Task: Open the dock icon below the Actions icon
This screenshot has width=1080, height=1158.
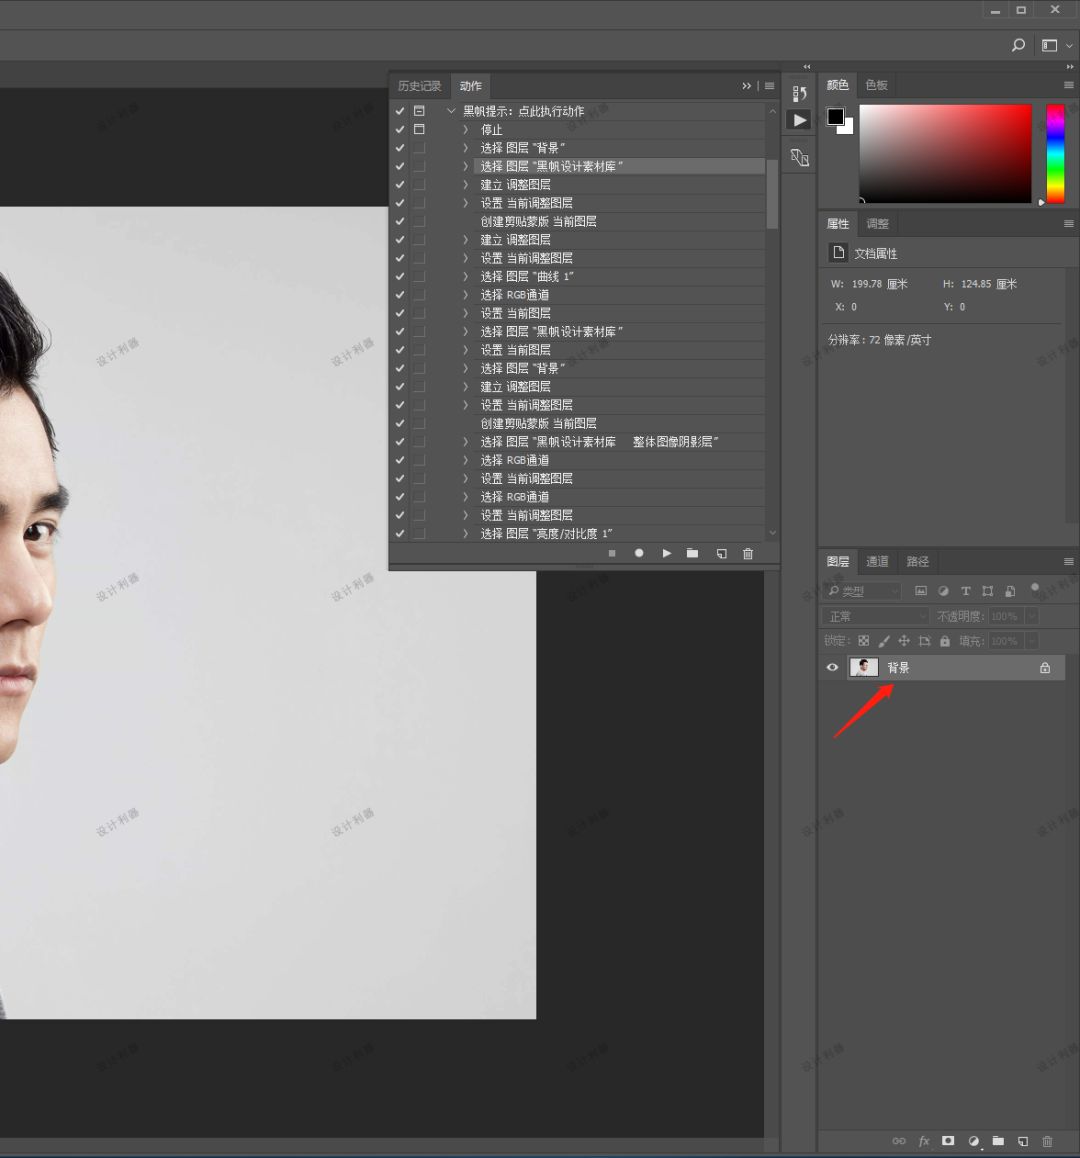Action: (x=799, y=157)
